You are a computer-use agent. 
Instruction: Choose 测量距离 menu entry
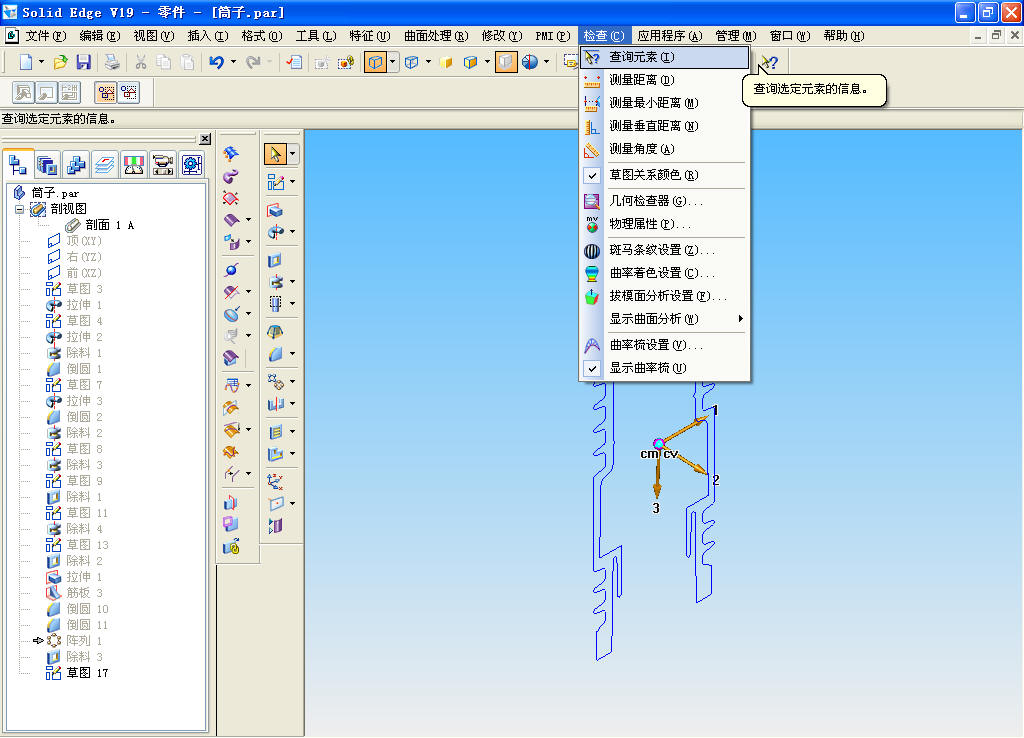pyautogui.click(x=665, y=80)
